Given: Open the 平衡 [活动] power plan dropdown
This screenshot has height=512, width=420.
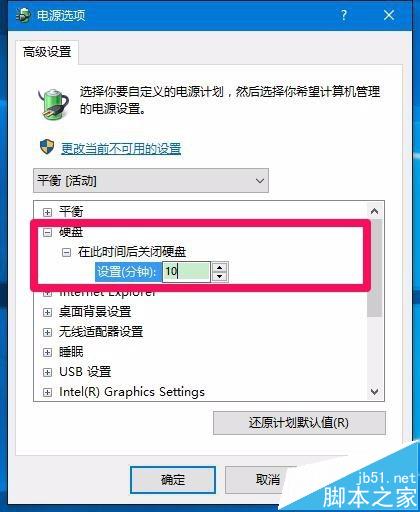Looking at the screenshot, I should click(x=151, y=181).
